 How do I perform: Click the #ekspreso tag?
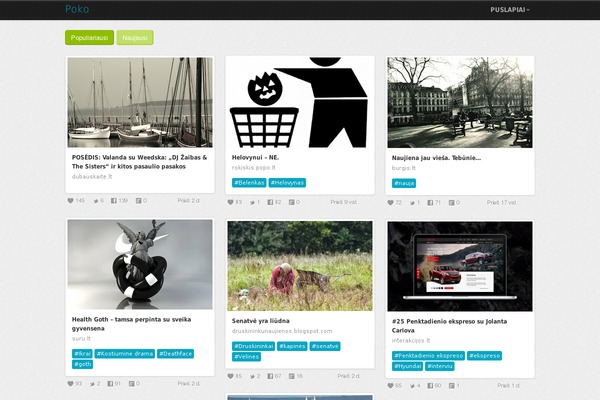[x=484, y=356]
